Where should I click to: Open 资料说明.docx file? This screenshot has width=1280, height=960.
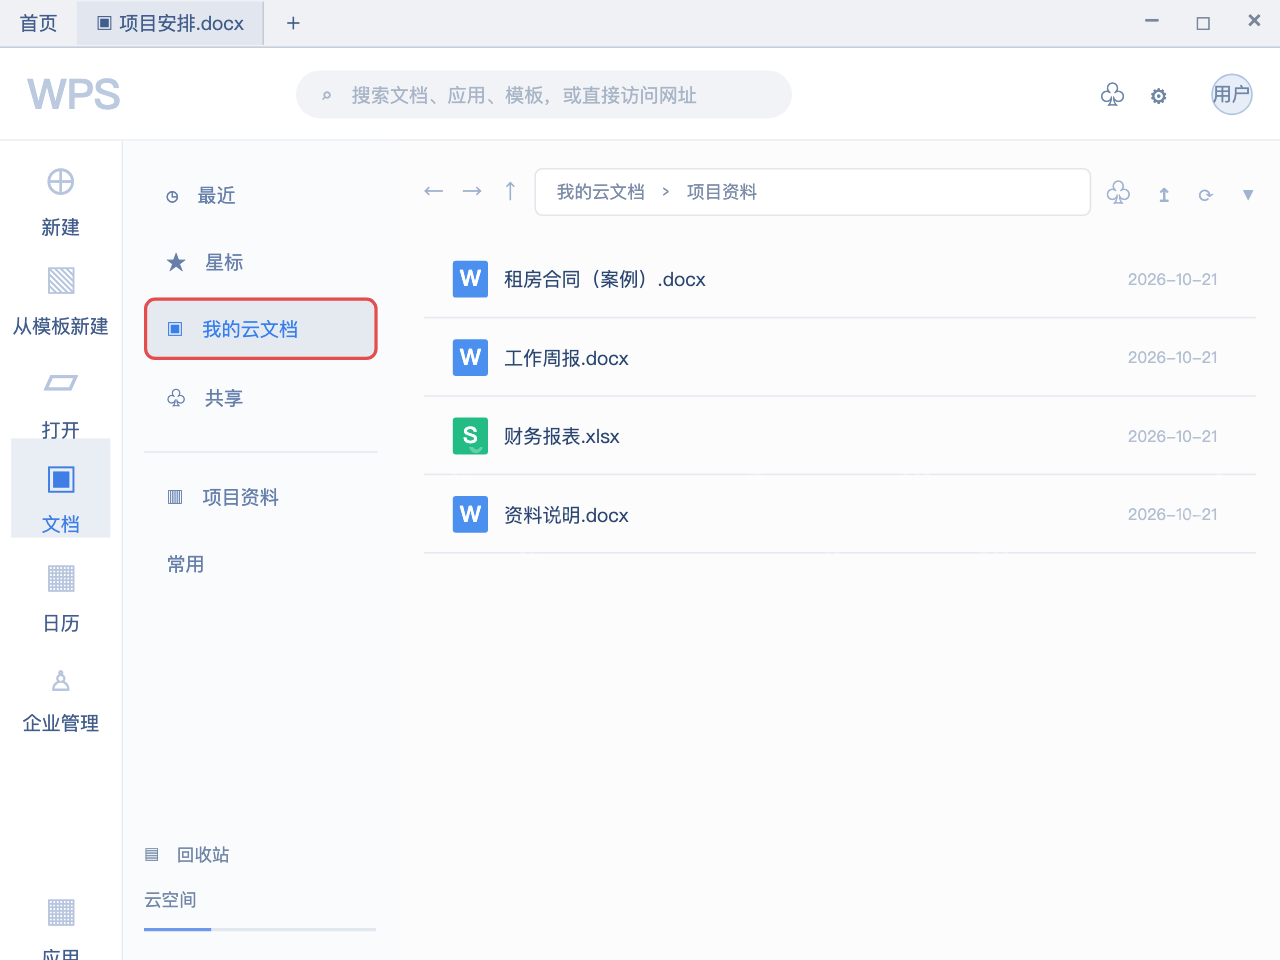coord(840,514)
